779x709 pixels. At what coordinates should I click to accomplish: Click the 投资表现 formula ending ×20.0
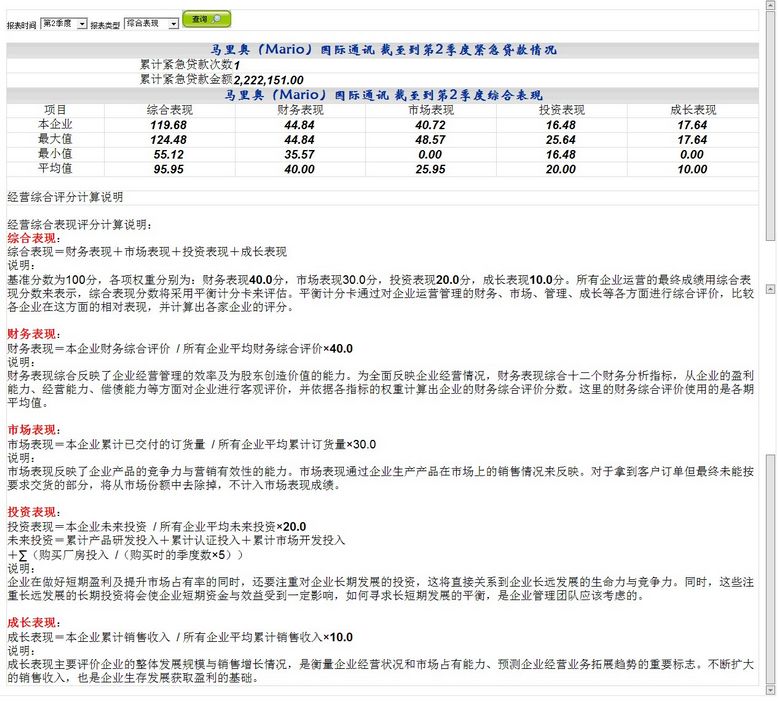click(156, 527)
